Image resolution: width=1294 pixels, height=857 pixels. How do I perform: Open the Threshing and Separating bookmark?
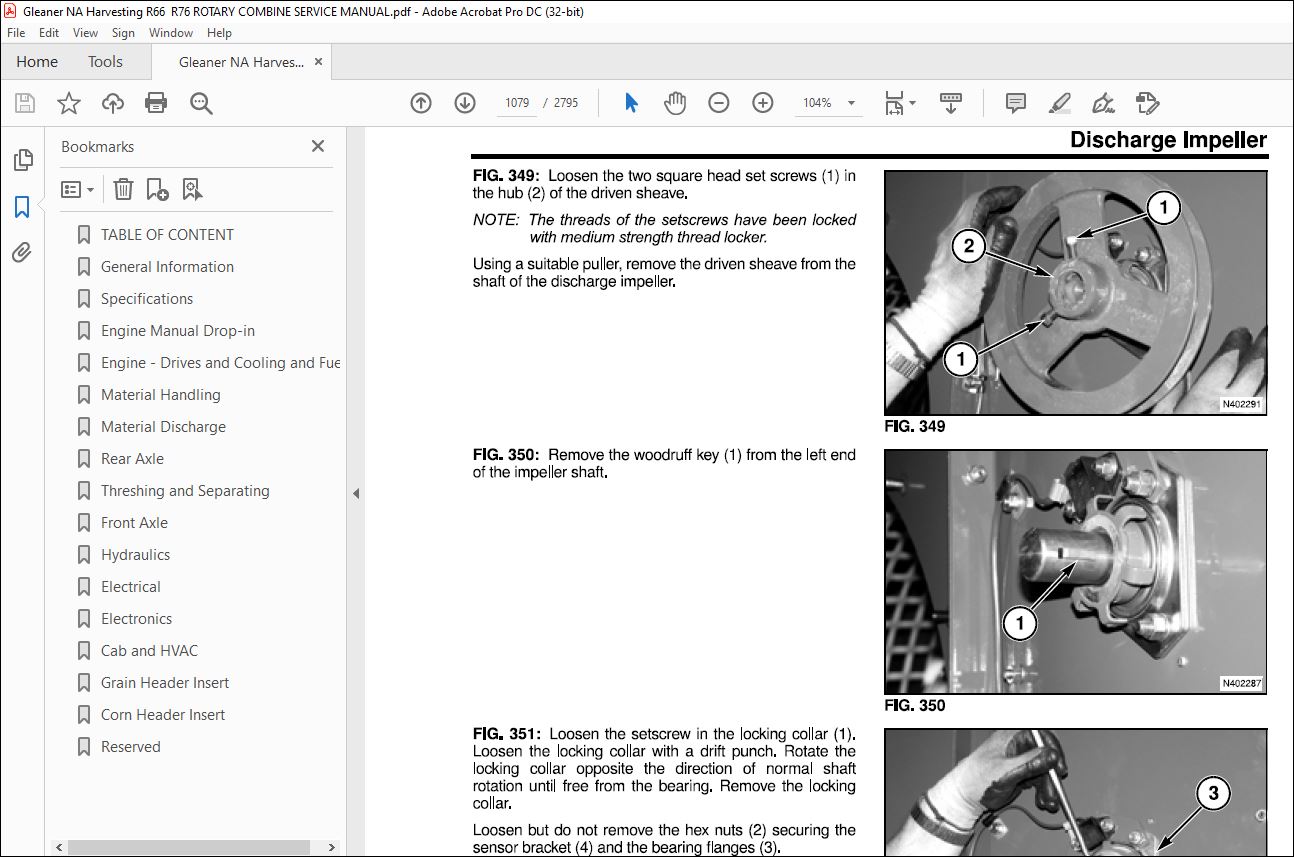tap(185, 491)
